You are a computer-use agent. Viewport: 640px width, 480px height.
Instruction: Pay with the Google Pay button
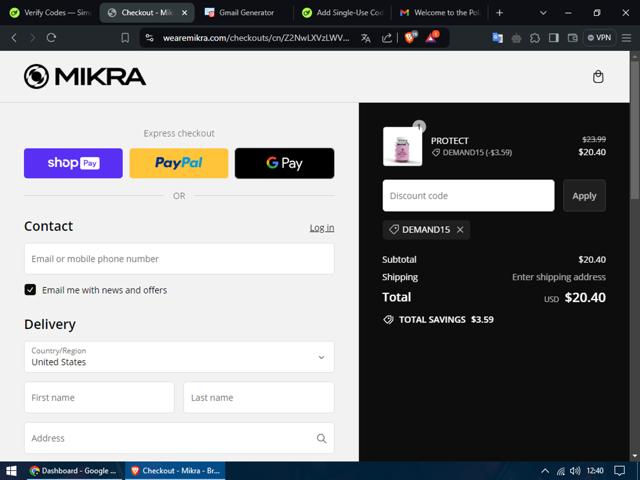pyautogui.click(x=284, y=163)
